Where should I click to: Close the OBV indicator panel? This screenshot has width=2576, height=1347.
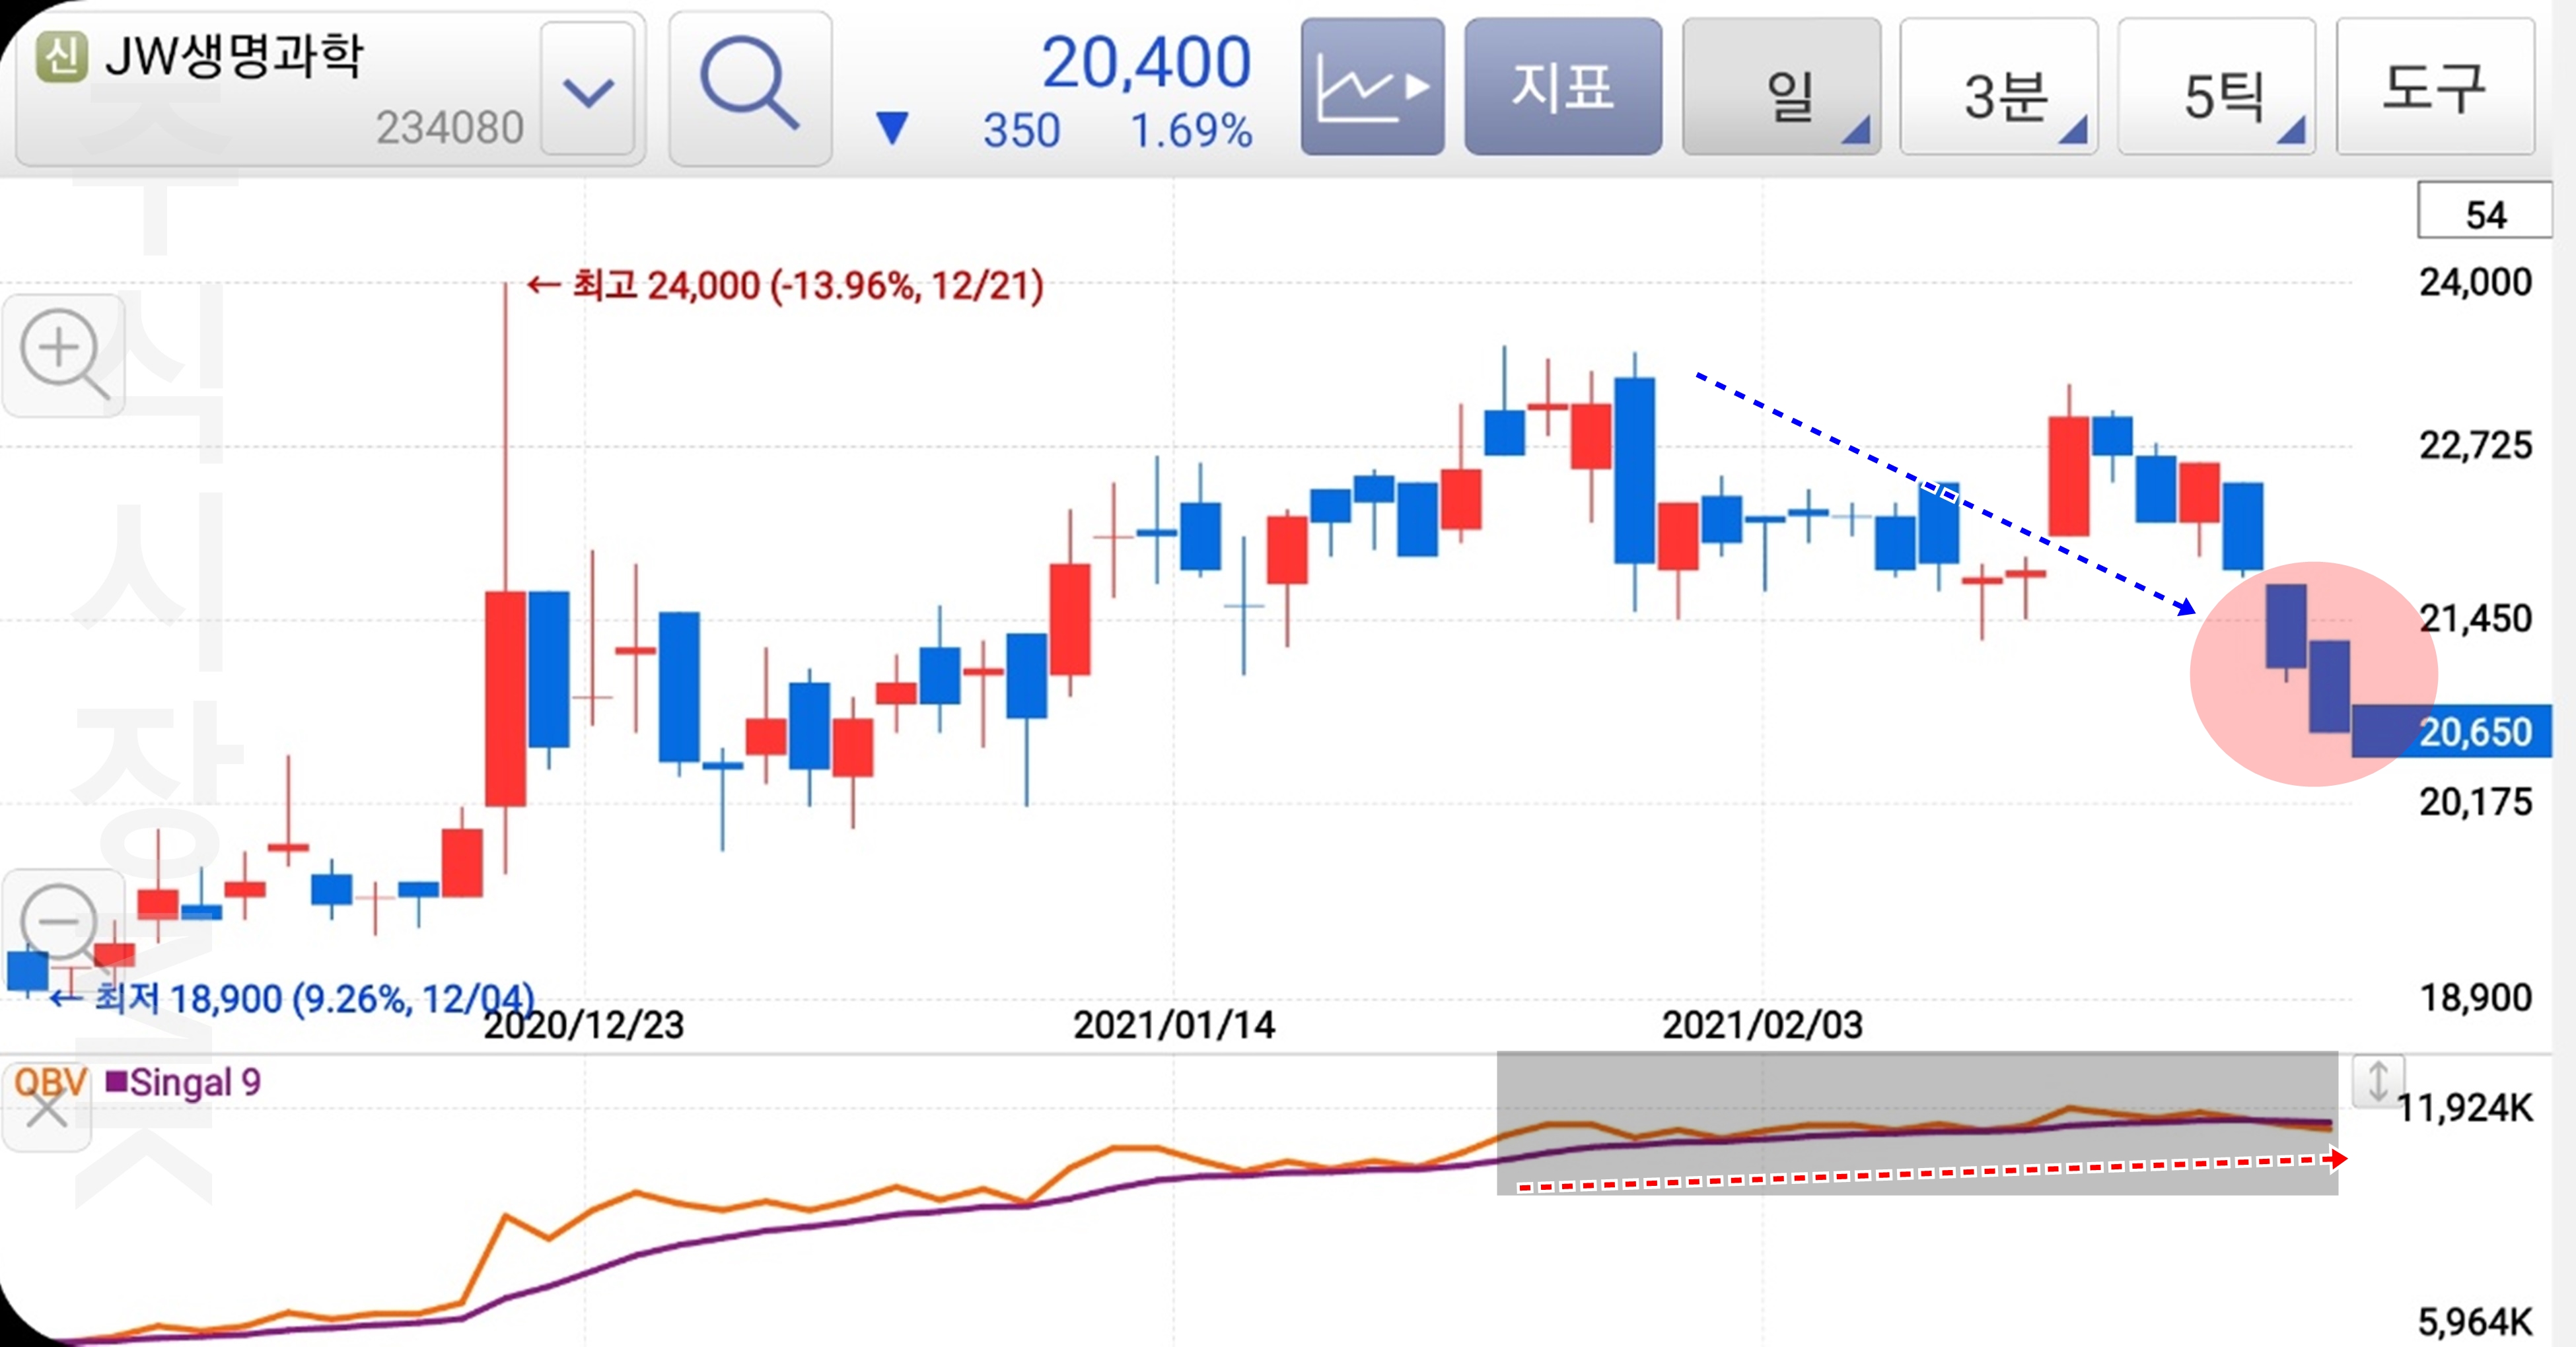46,1109
